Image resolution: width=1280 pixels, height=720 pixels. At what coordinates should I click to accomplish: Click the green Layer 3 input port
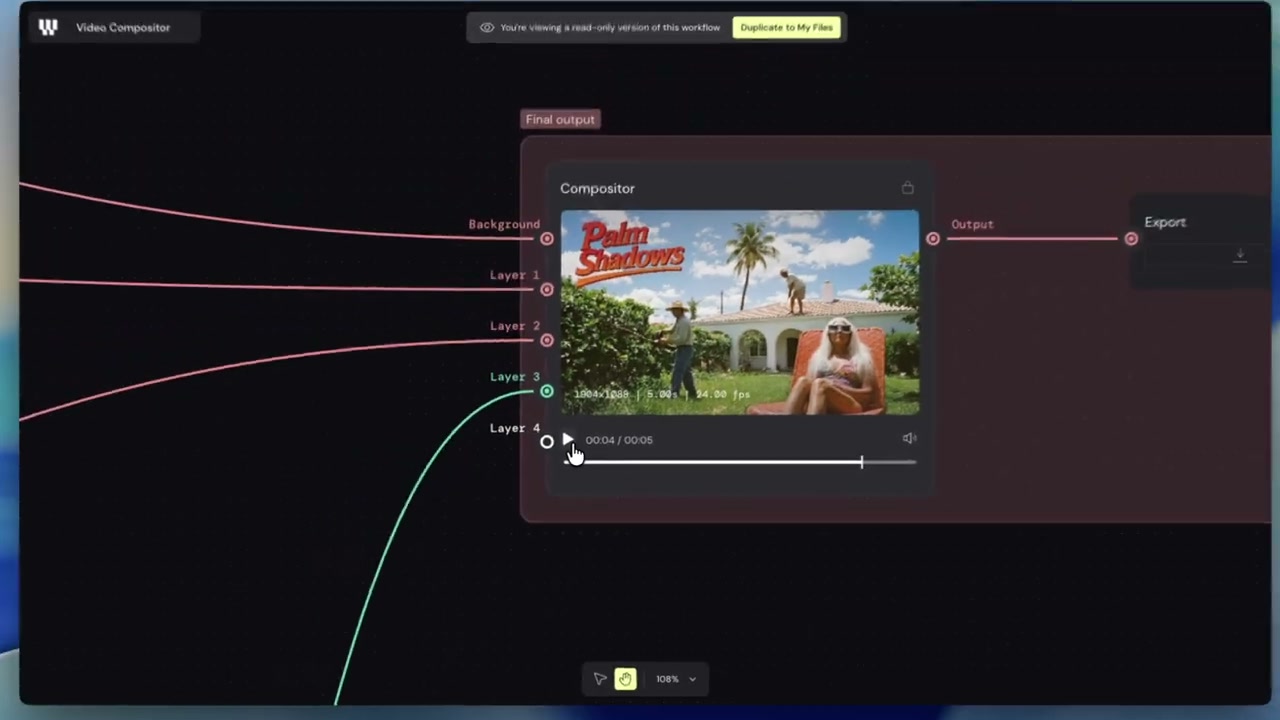coord(547,391)
